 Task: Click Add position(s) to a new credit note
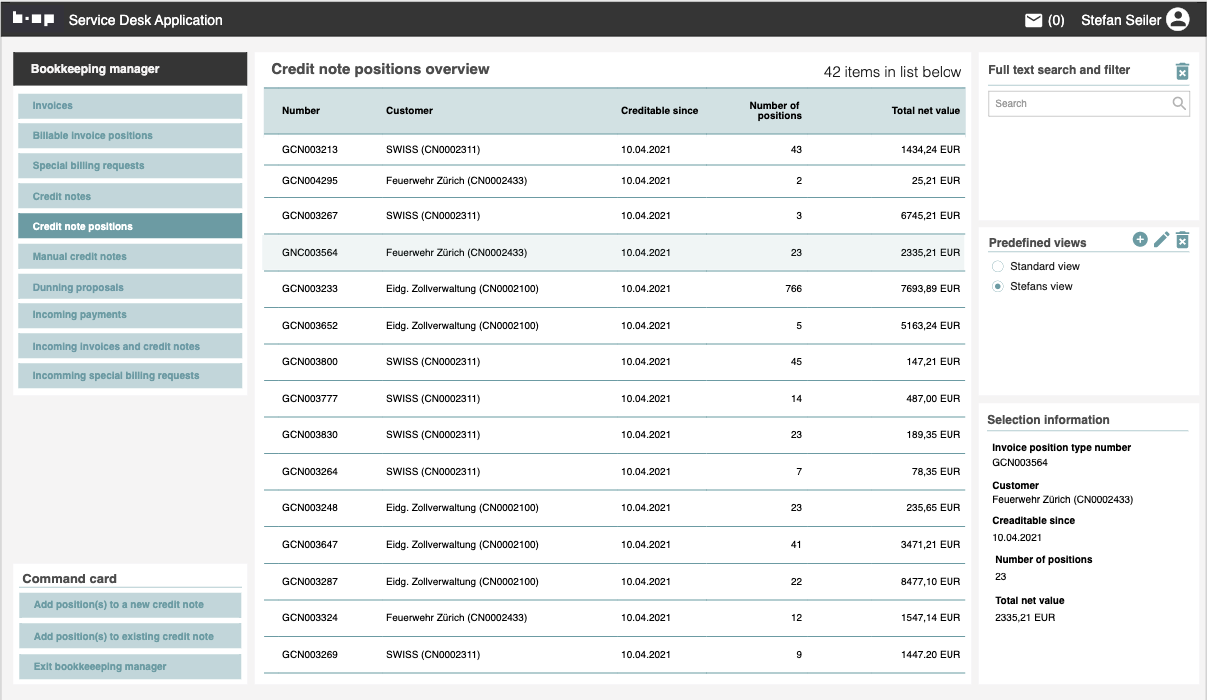[130, 605]
